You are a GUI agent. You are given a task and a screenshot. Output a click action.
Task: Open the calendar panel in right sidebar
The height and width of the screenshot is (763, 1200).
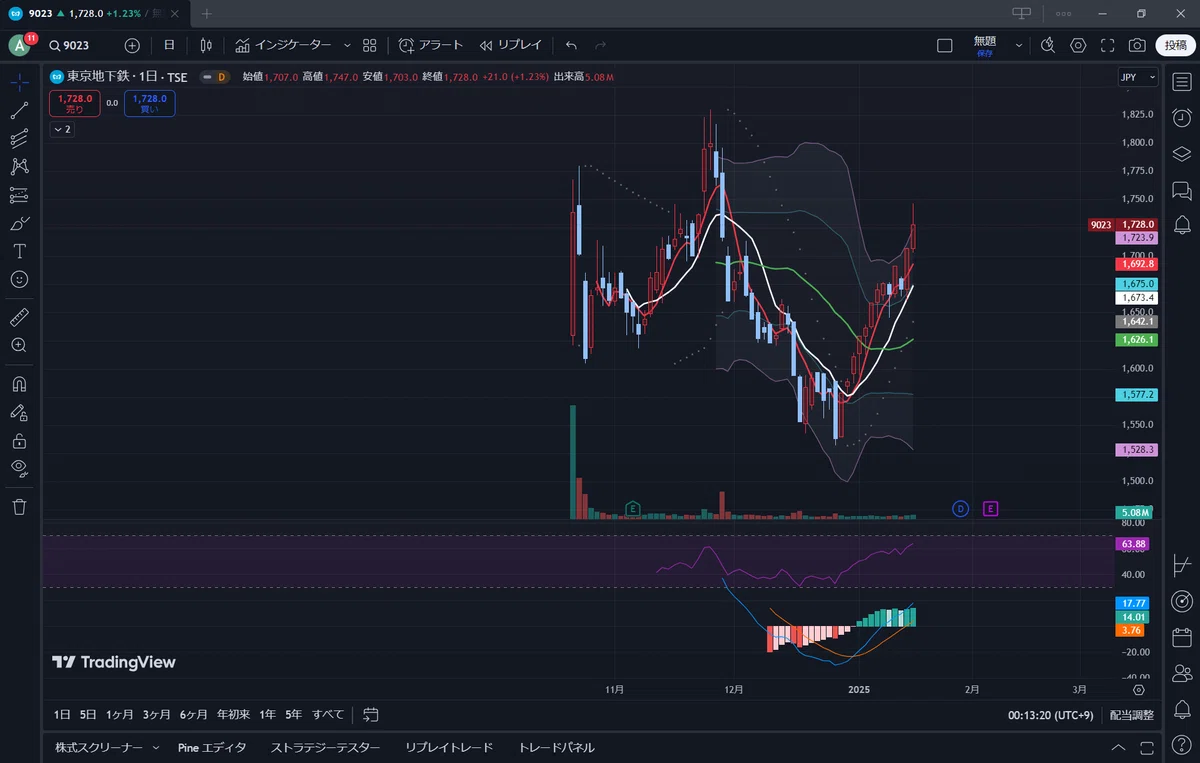pos(1182,637)
